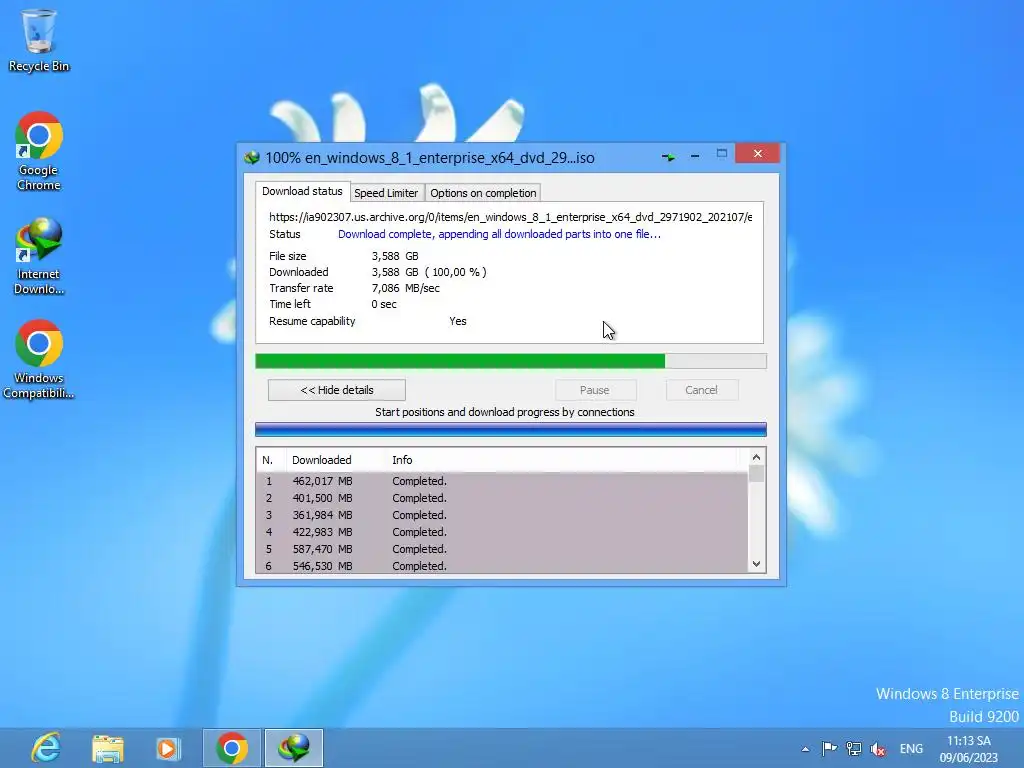Open File Explorer from the taskbar
Screen dimensions: 1024x768
108,748
